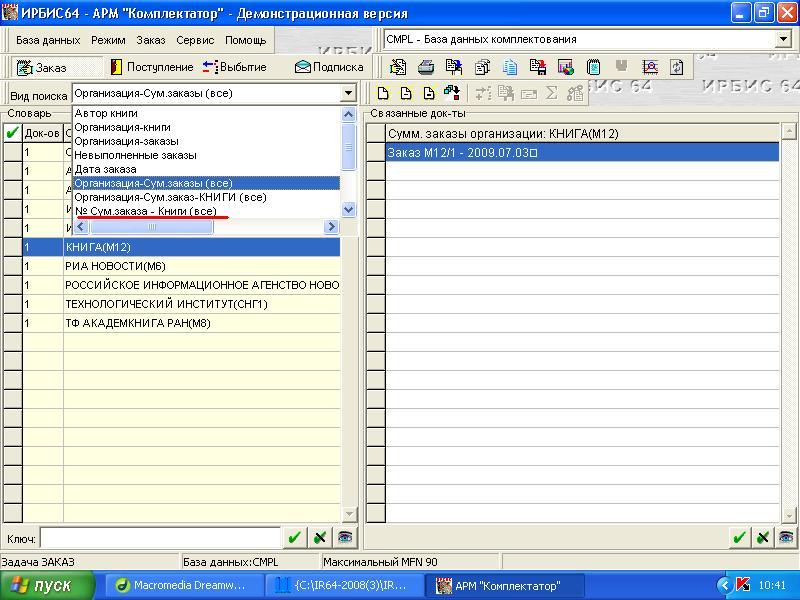
Task: Click the crossed checkmark in the right panel
Action: click(763, 538)
